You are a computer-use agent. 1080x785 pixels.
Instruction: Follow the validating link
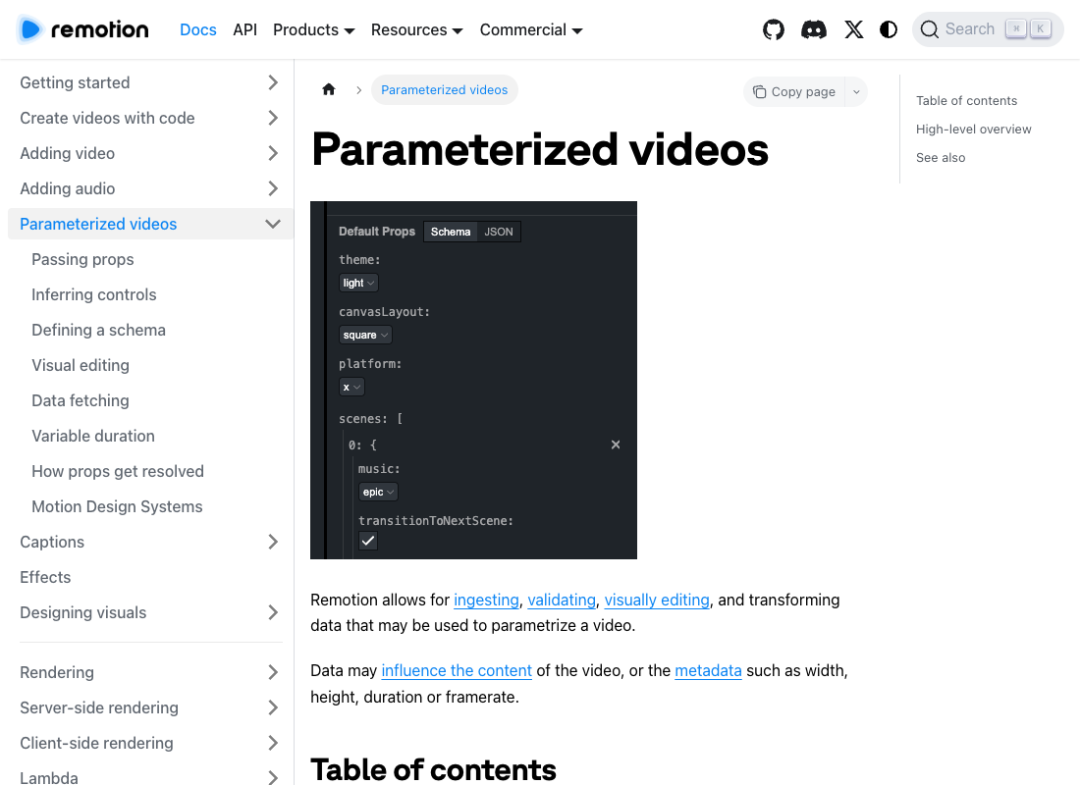[x=561, y=600]
